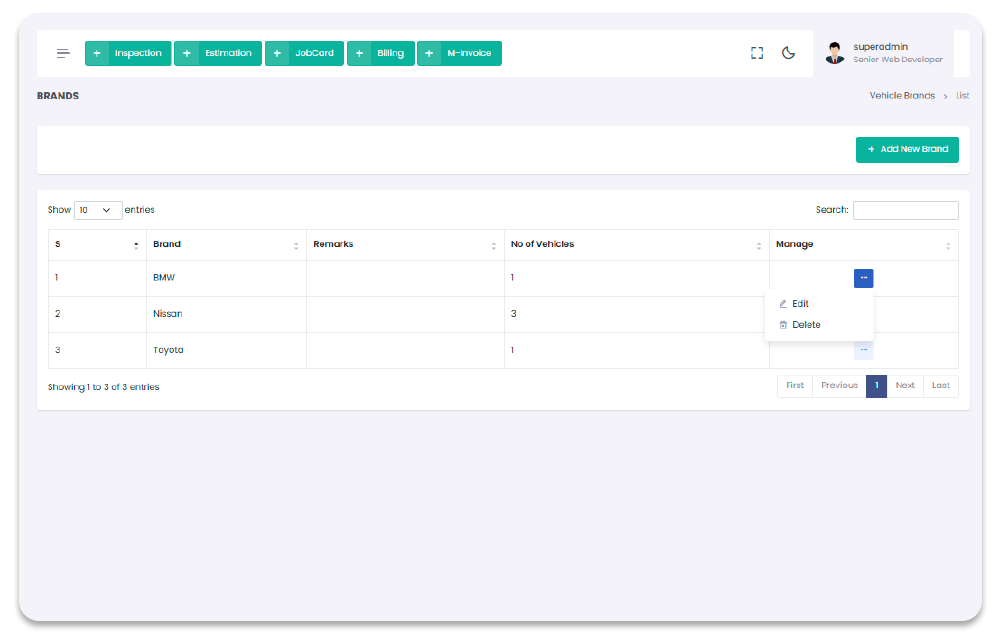Click plus icon on Inspection button
Viewport: 1000px width, 633px height.
(x=97, y=54)
